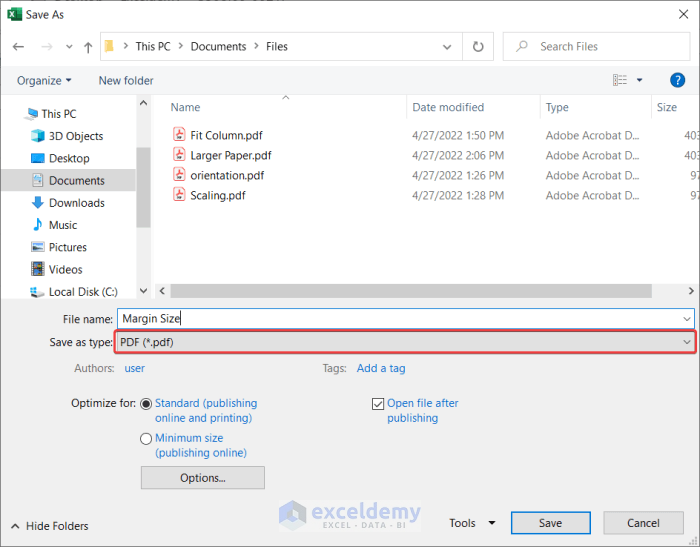Toggle Open file after publishing checkbox
This screenshot has width=700, height=547.
[378, 404]
